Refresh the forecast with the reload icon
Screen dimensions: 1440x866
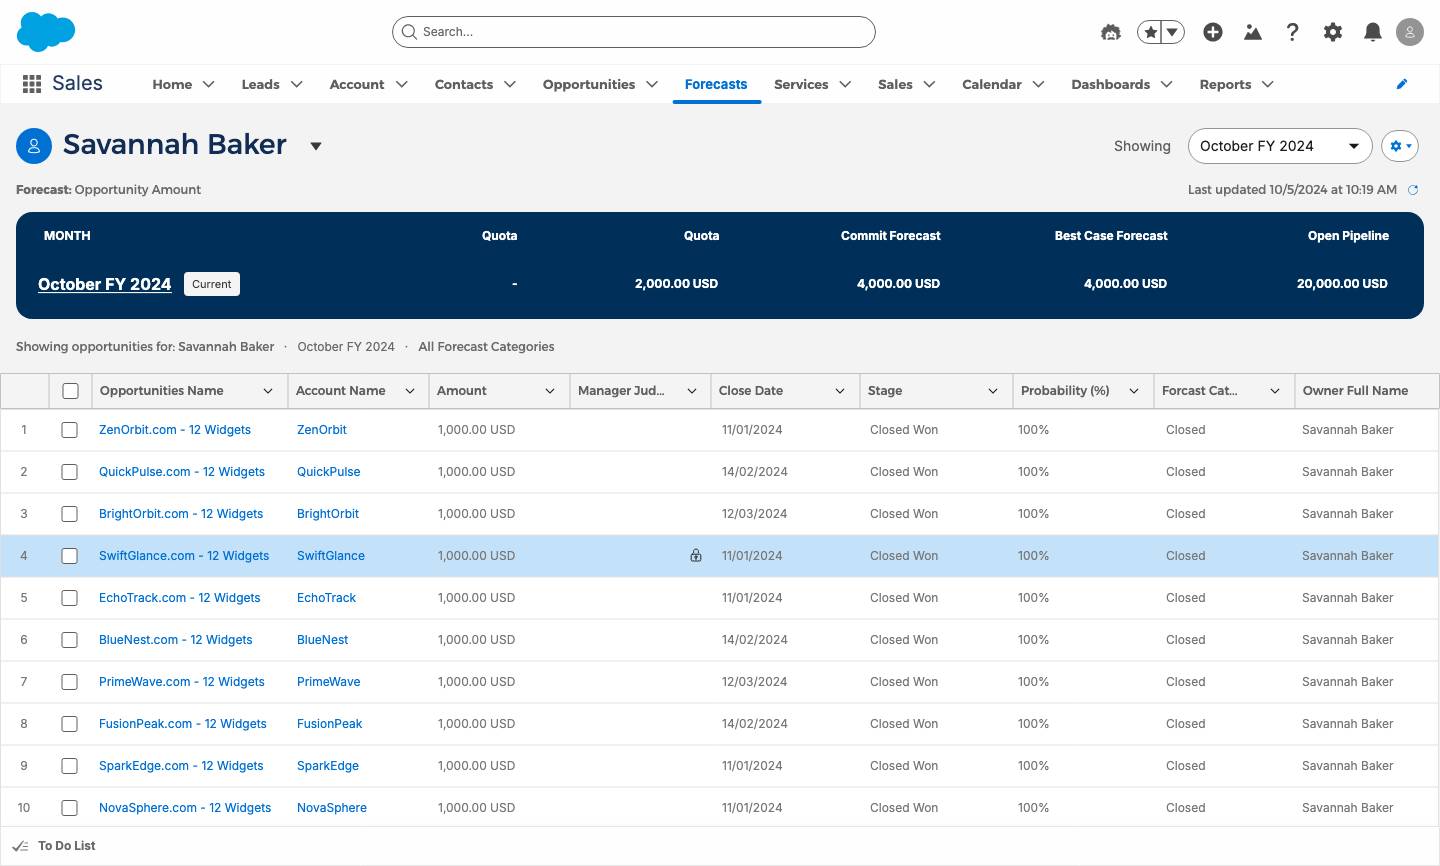coord(1413,190)
